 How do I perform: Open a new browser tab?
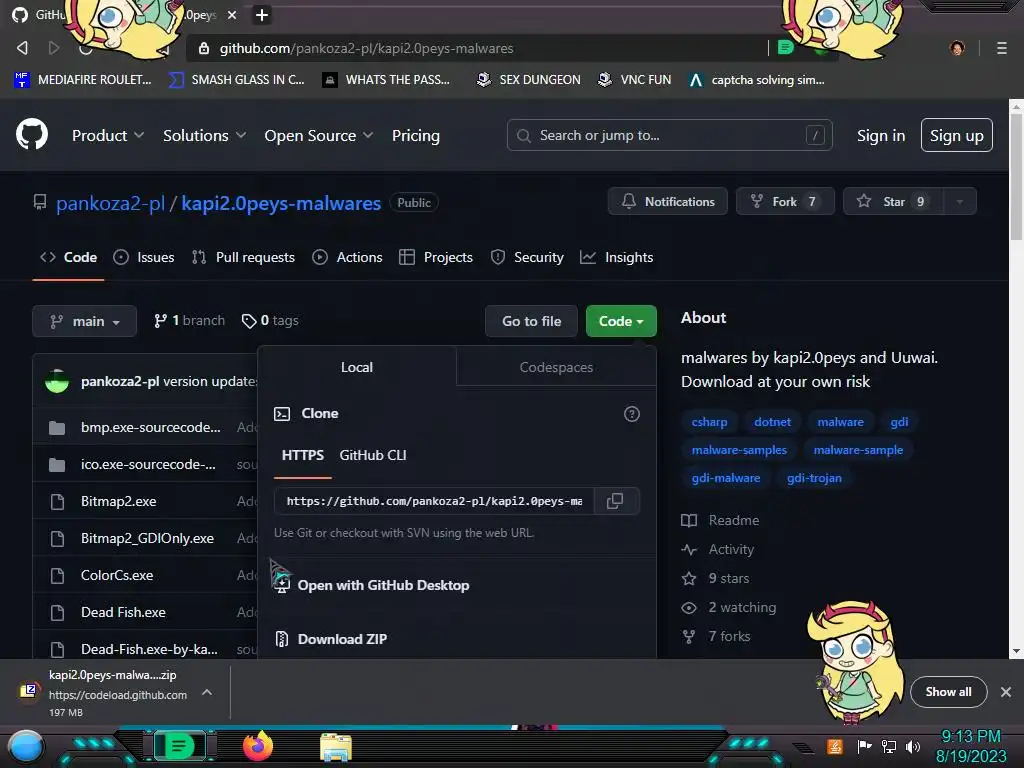(x=262, y=14)
